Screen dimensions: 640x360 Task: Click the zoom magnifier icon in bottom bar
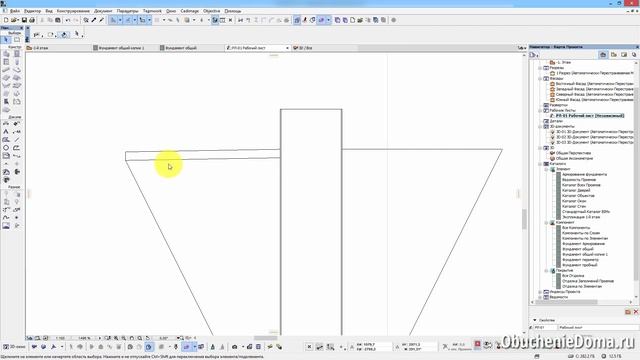(140, 338)
